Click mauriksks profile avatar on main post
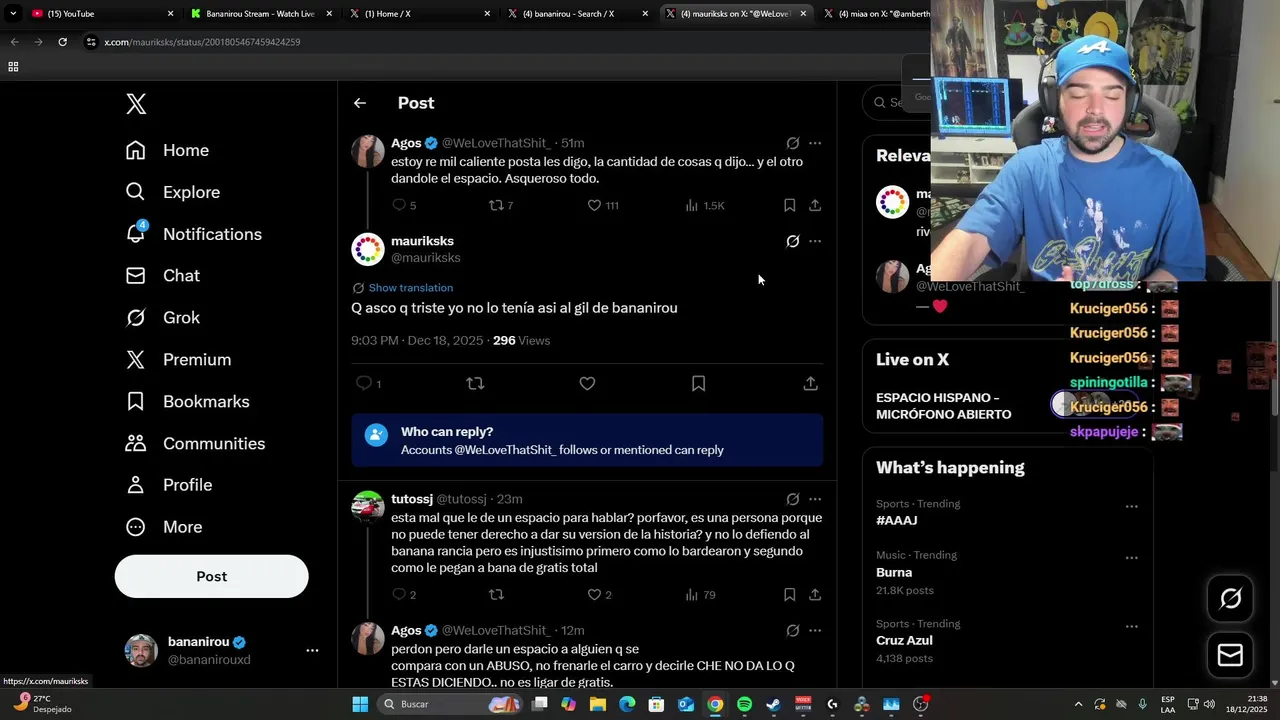Screen dimensions: 1280x720 (368, 249)
